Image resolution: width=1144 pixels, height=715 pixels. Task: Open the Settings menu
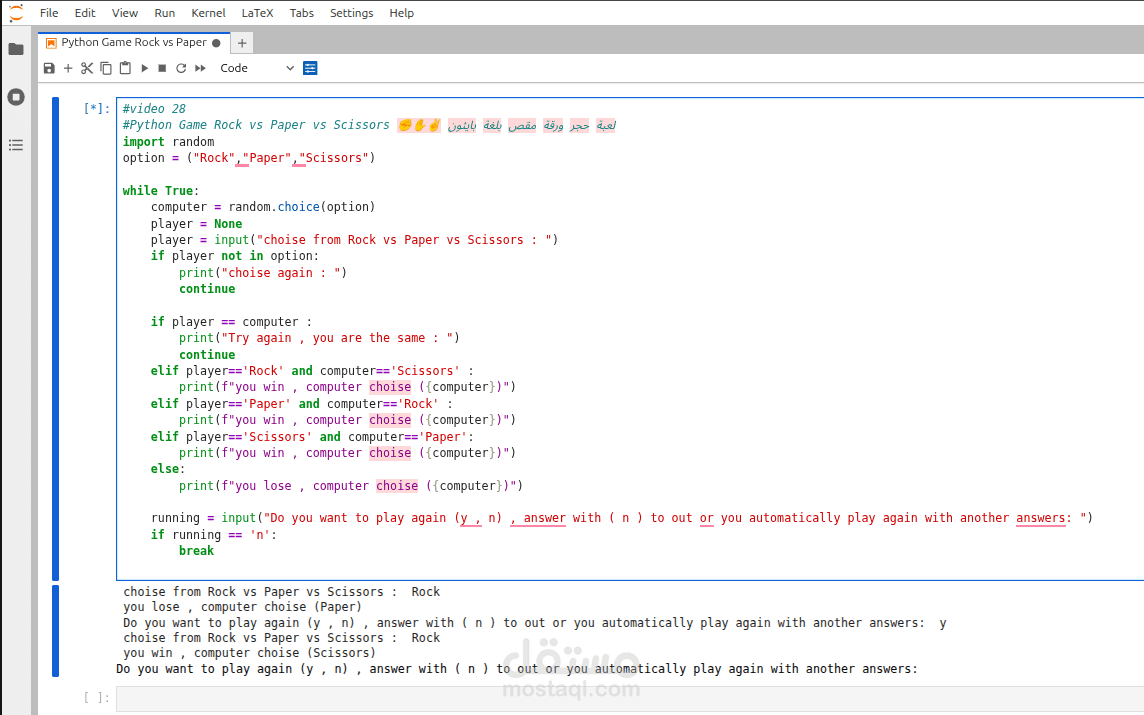click(351, 13)
